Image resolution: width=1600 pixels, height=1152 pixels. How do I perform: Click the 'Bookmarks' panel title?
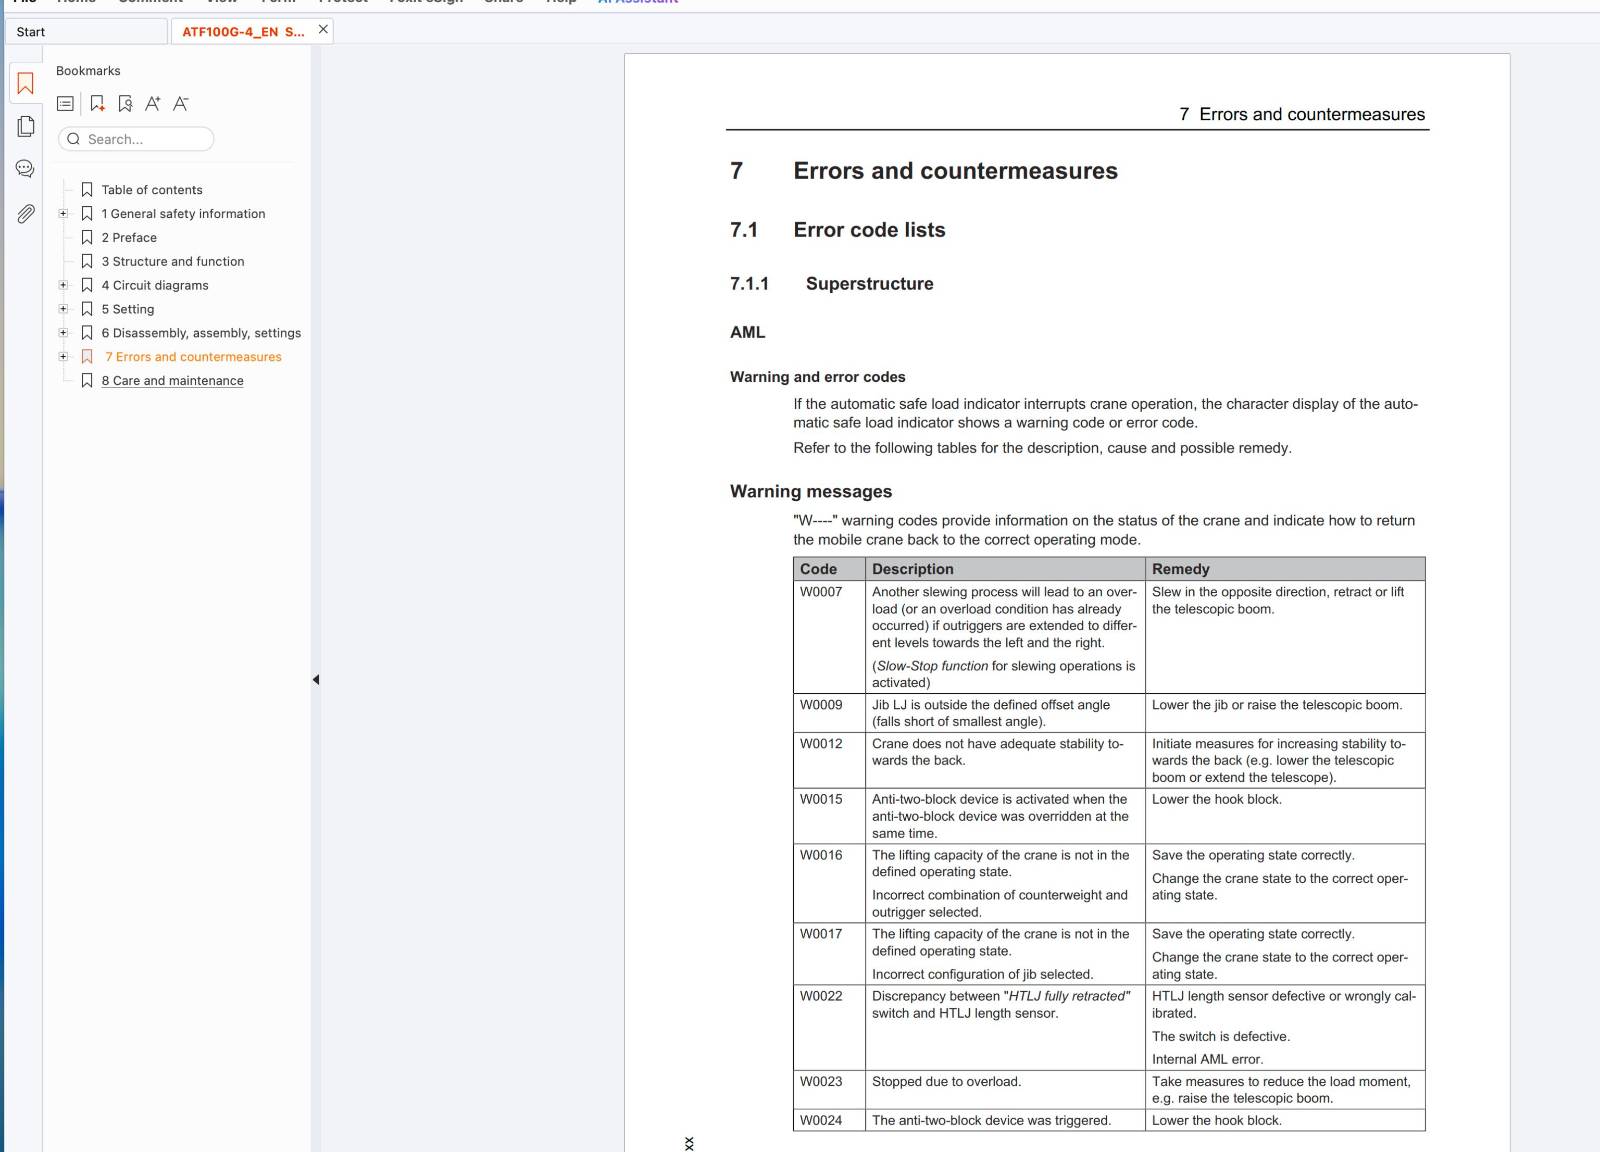88,71
